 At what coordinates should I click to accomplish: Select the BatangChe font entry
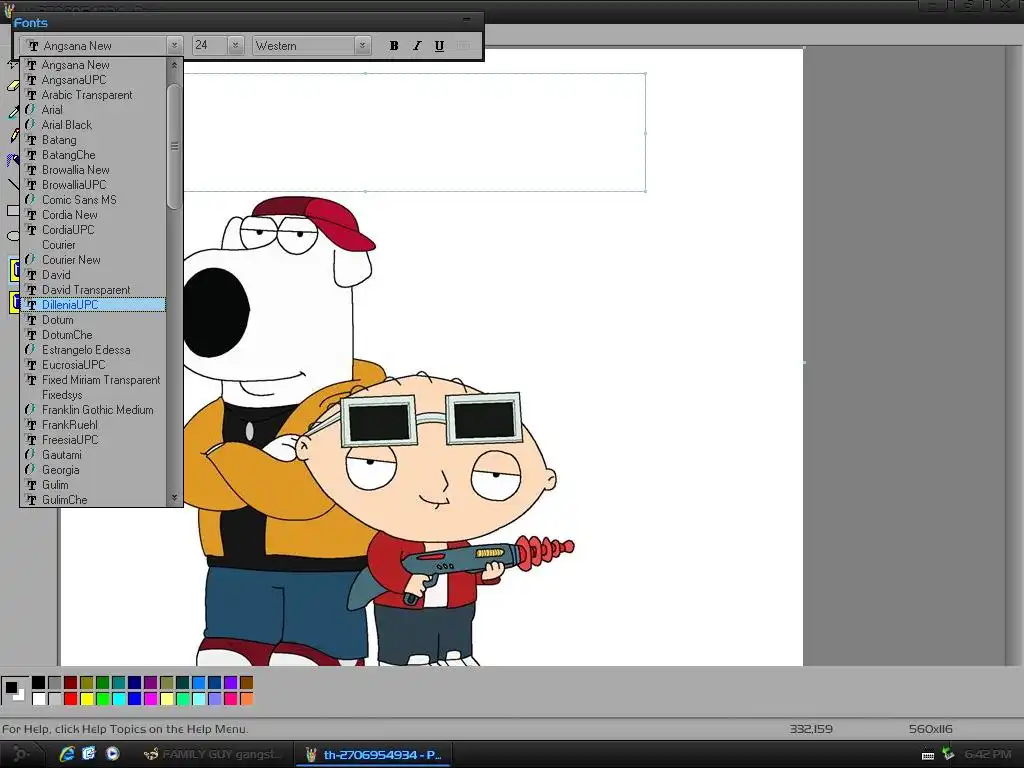(93, 155)
